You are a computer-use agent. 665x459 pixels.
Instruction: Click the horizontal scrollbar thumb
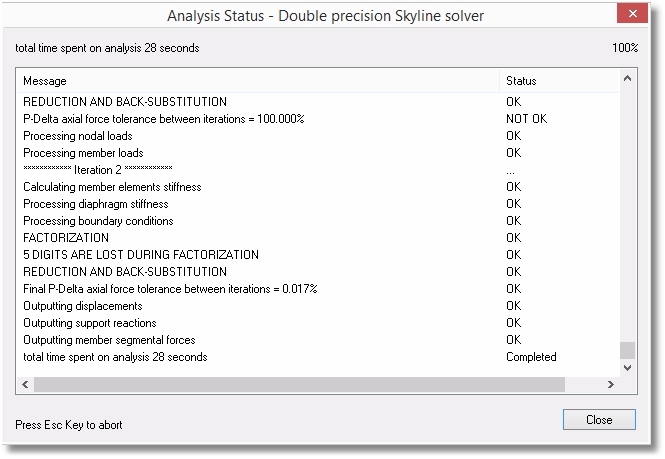[x=292, y=384]
